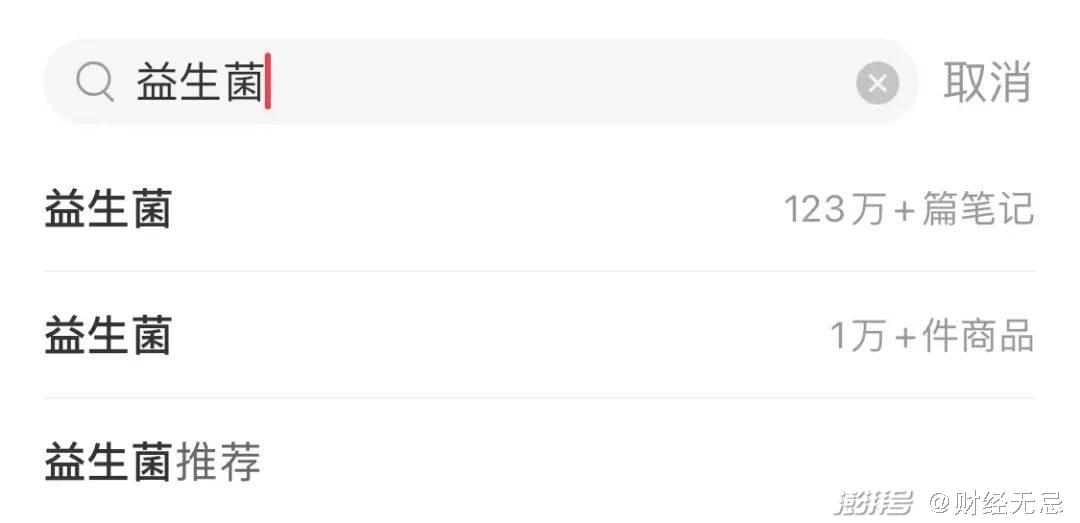Screen dimensions: 1080x523
Task: Choose the 益生菌推荐 suggestion
Action: pos(153,462)
